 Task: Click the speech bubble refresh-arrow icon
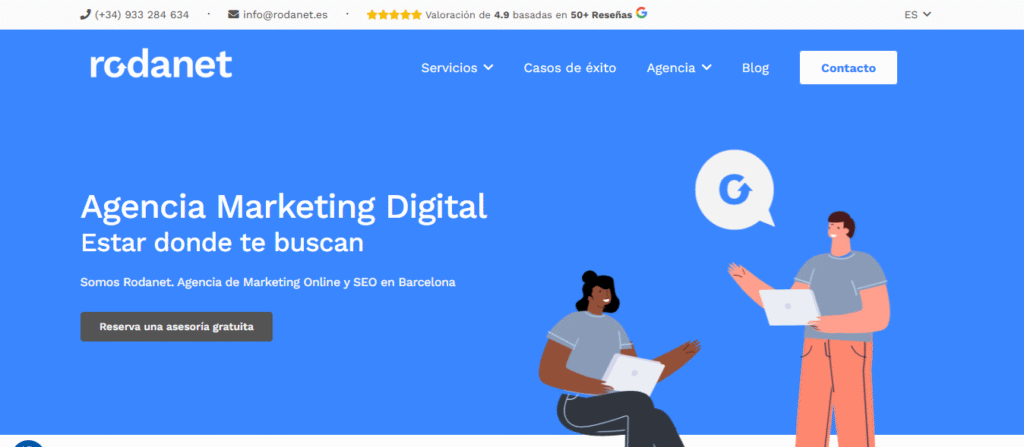coord(735,190)
